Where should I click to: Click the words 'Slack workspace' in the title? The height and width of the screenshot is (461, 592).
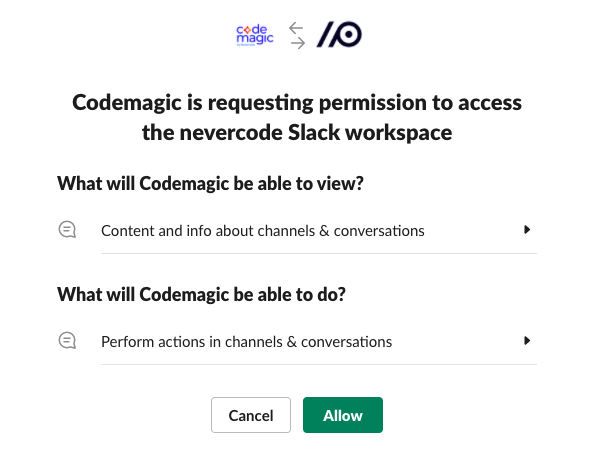point(370,133)
